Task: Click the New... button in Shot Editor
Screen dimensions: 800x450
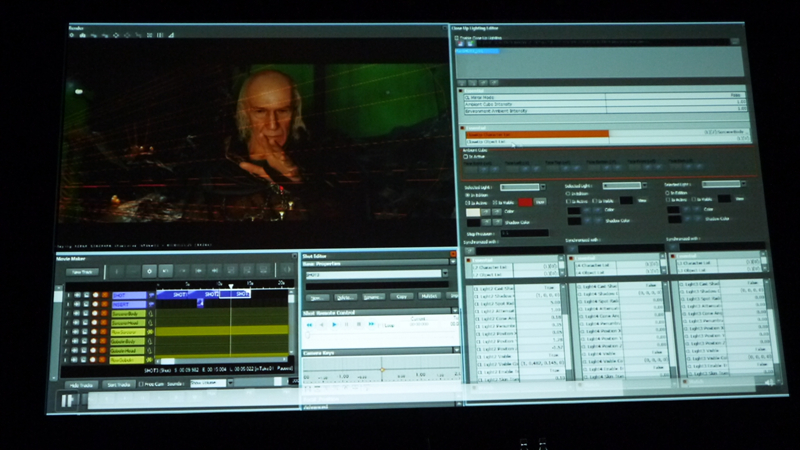Action: click(x=317, y=298)
